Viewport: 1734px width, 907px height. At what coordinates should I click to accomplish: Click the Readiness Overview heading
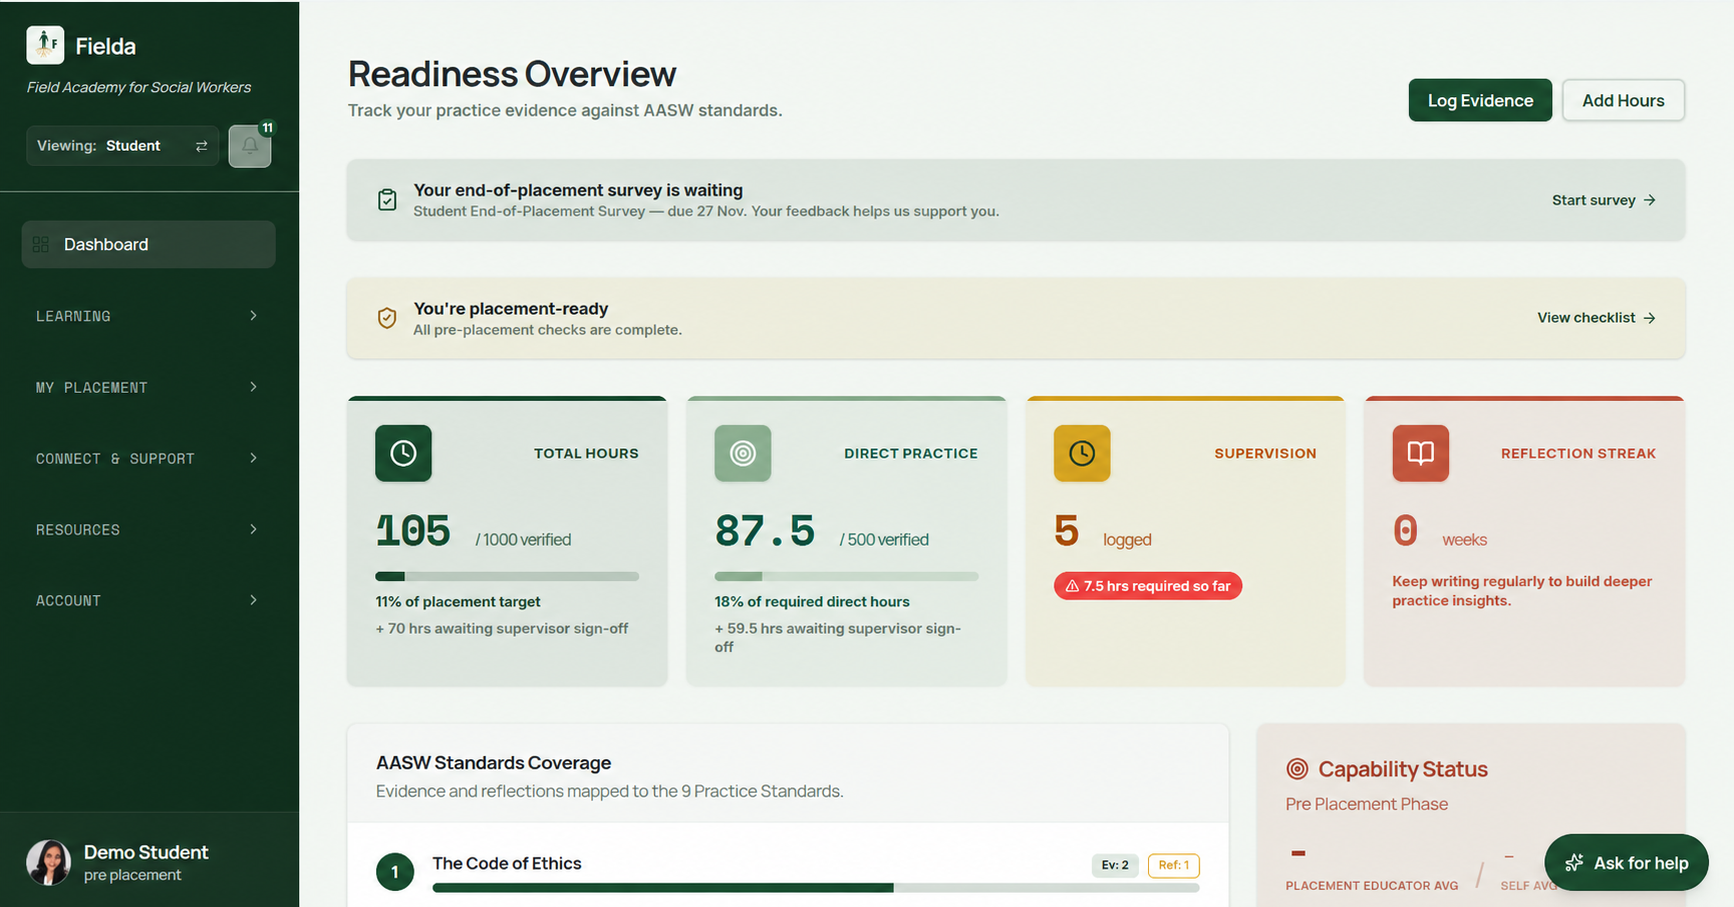512,74
